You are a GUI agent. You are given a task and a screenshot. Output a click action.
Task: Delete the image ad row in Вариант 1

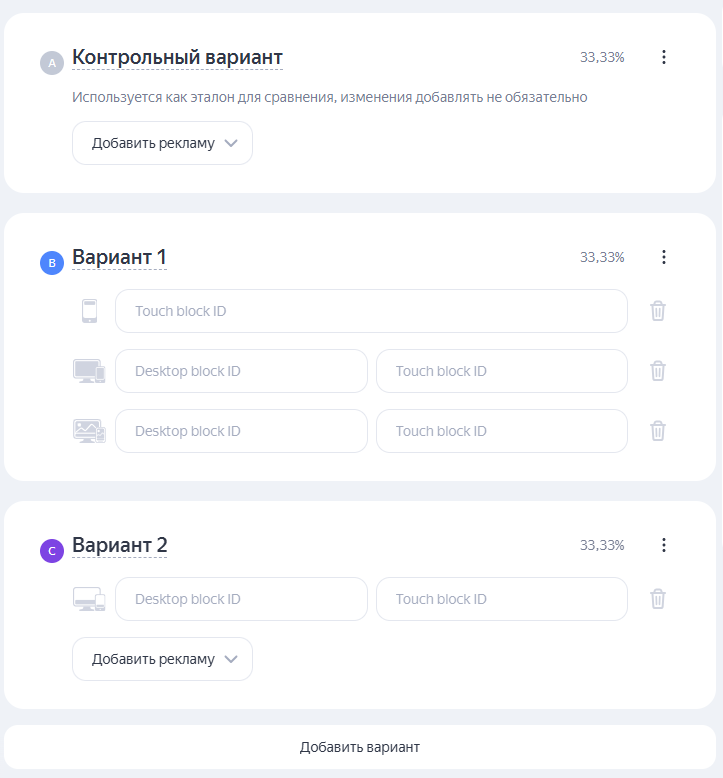point(657,431)
